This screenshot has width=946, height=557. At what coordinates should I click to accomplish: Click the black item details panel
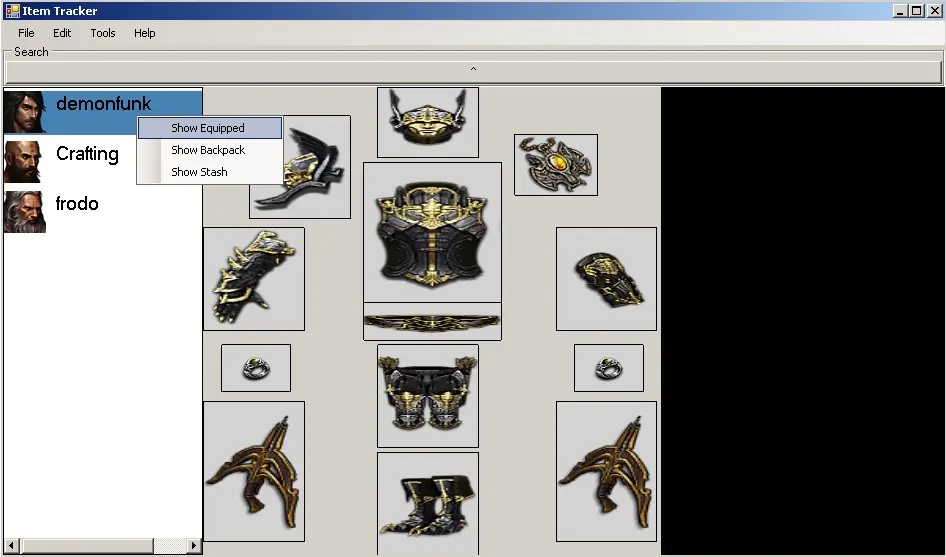point(802,321)
